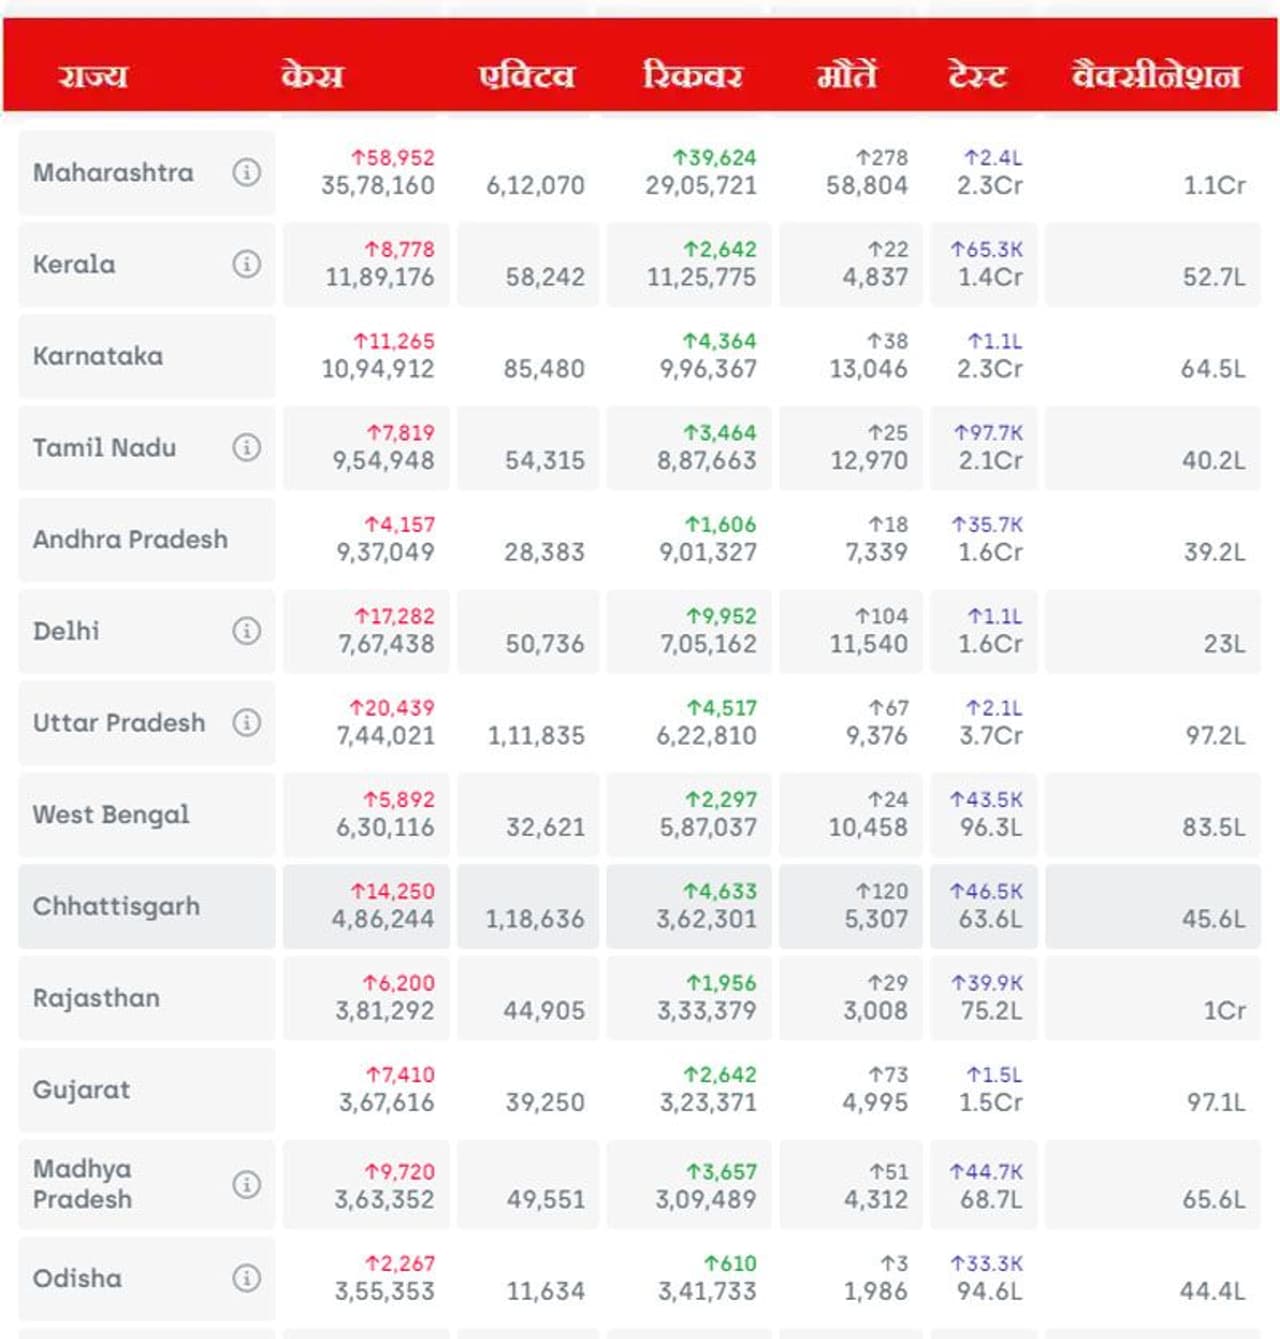Click Rajasthan's state name cell
This screenshot has height=1339, width=1280.
pyautogui.click(x=96, y=998)
